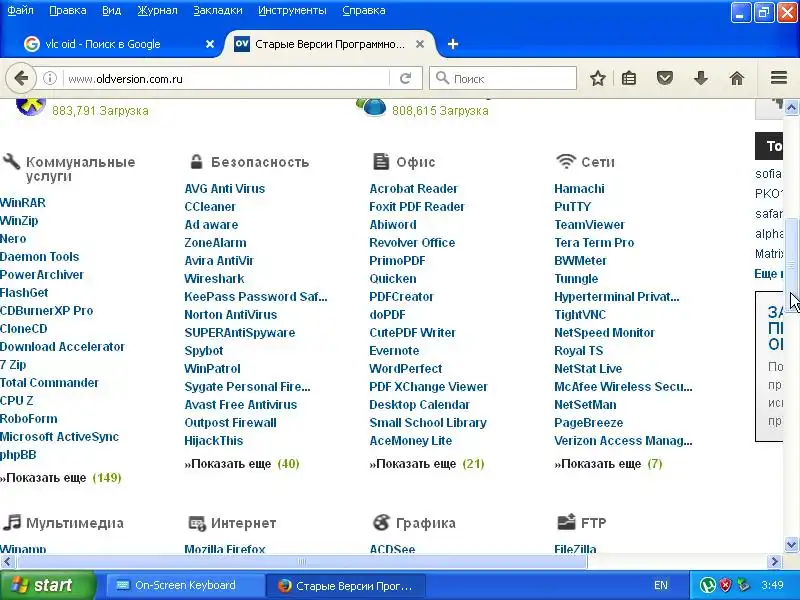Screen dimensions: 800x600
Task: Open the PDFCreator link
Action: click(402, 296)
